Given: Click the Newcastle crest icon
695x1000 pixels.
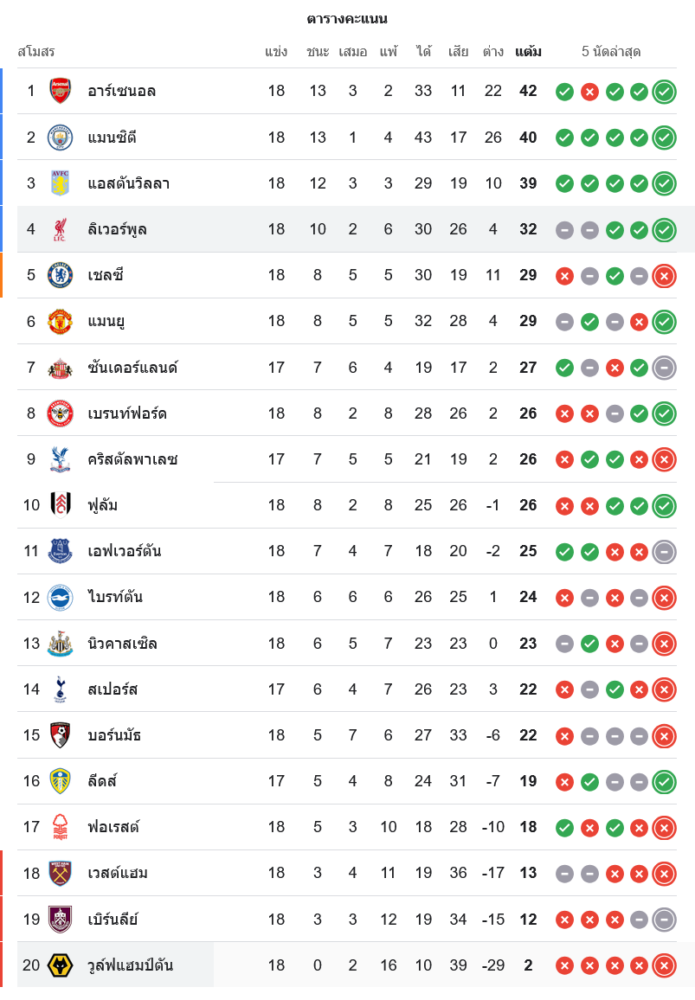Looking at the screenshot, I should [60, 643].
